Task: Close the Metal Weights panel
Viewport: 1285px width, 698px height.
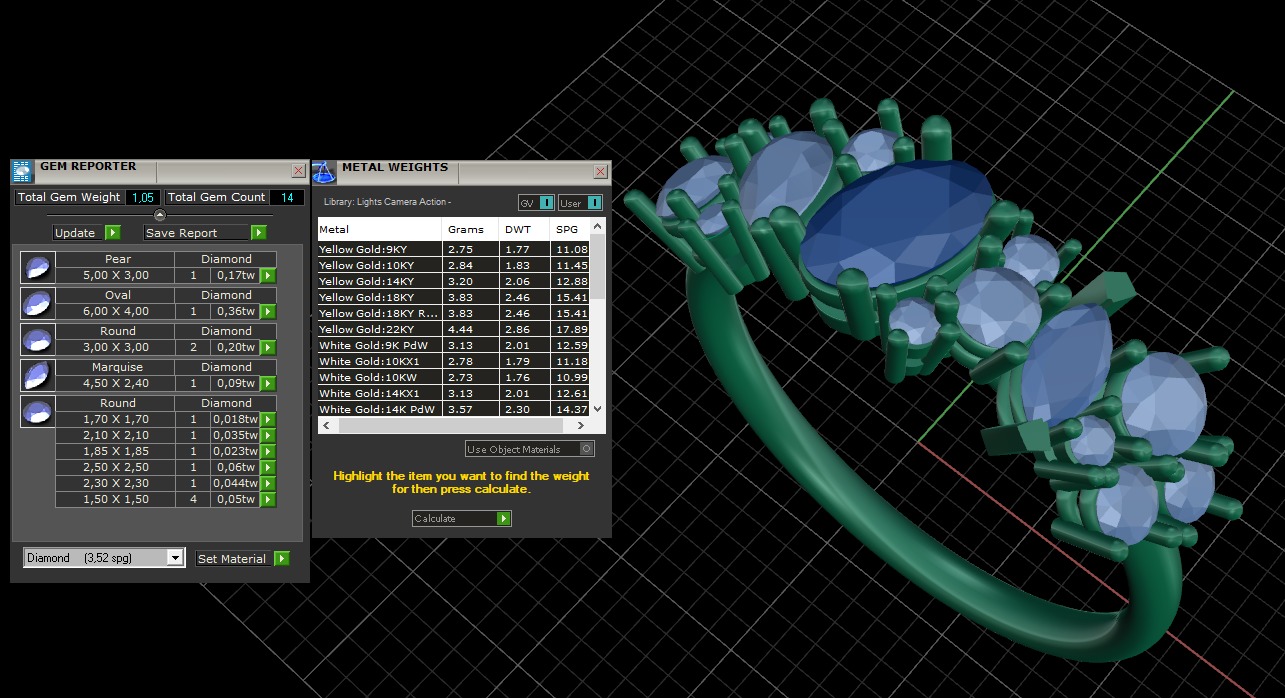Action: click(600, 172)
